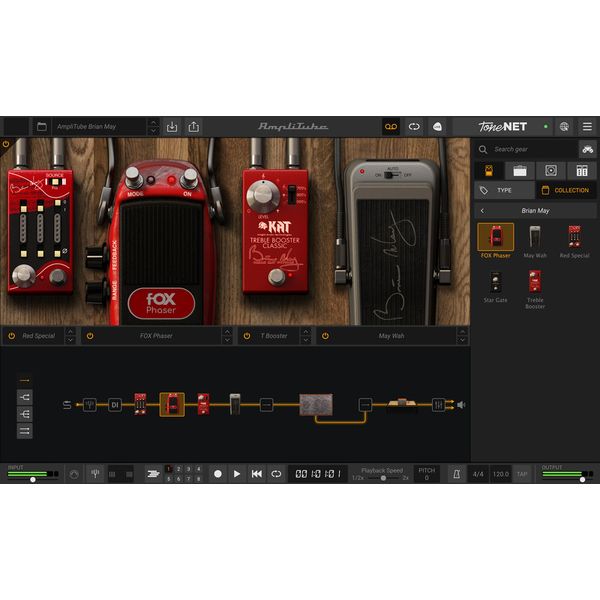This screenshot has width=600, height=600.
Task: Open the hamburger main menu
Action: (587, 127)
